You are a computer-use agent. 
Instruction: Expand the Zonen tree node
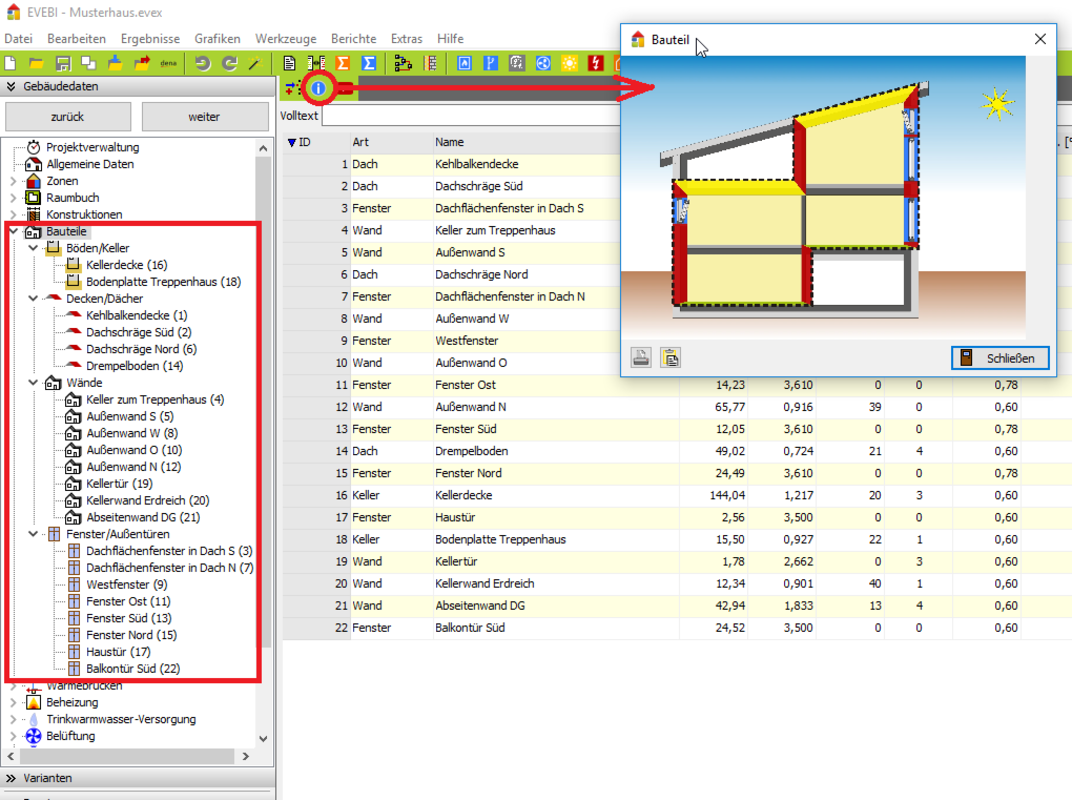(x=13, y=181)
